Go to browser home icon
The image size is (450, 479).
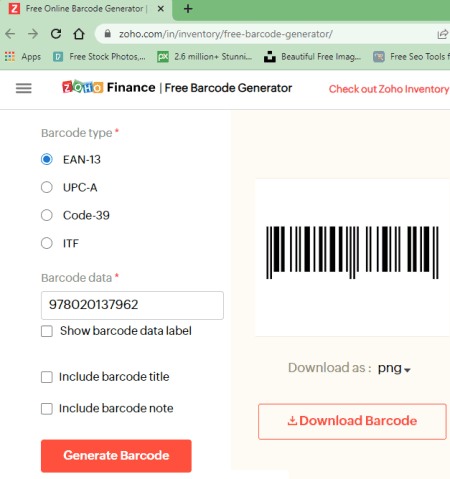coord(79,34)
